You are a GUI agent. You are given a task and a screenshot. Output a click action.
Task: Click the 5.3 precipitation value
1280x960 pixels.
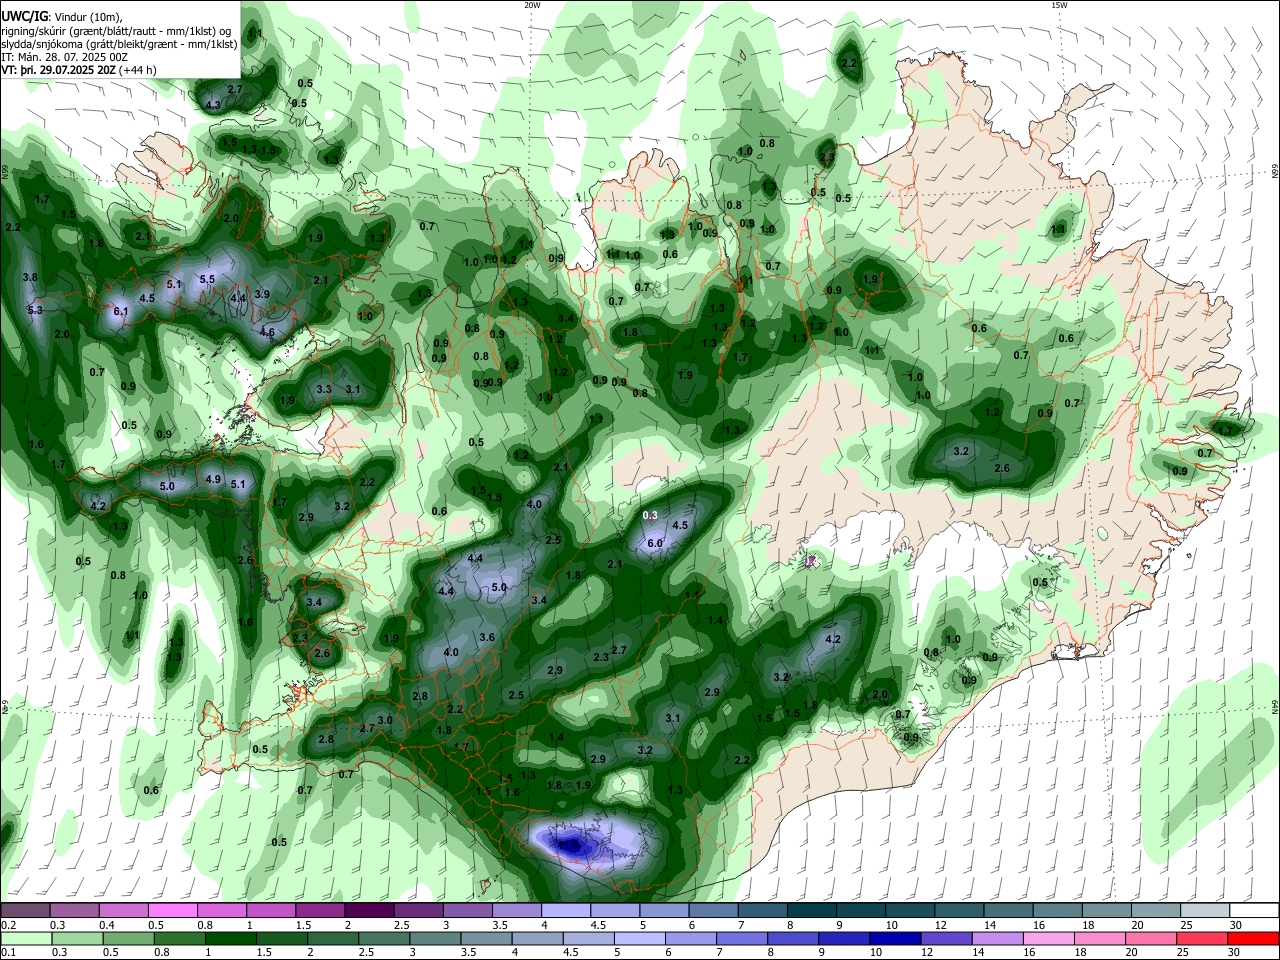(35, 311)
